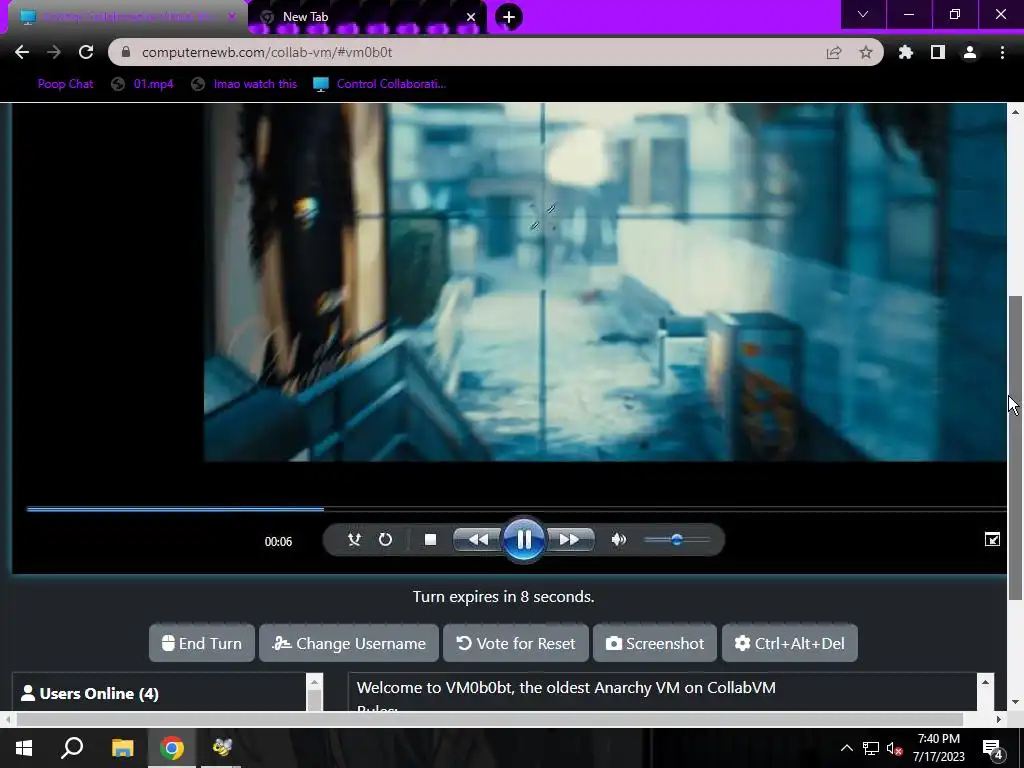Open the lmao watch this bookmark

(x=244, y=84)
